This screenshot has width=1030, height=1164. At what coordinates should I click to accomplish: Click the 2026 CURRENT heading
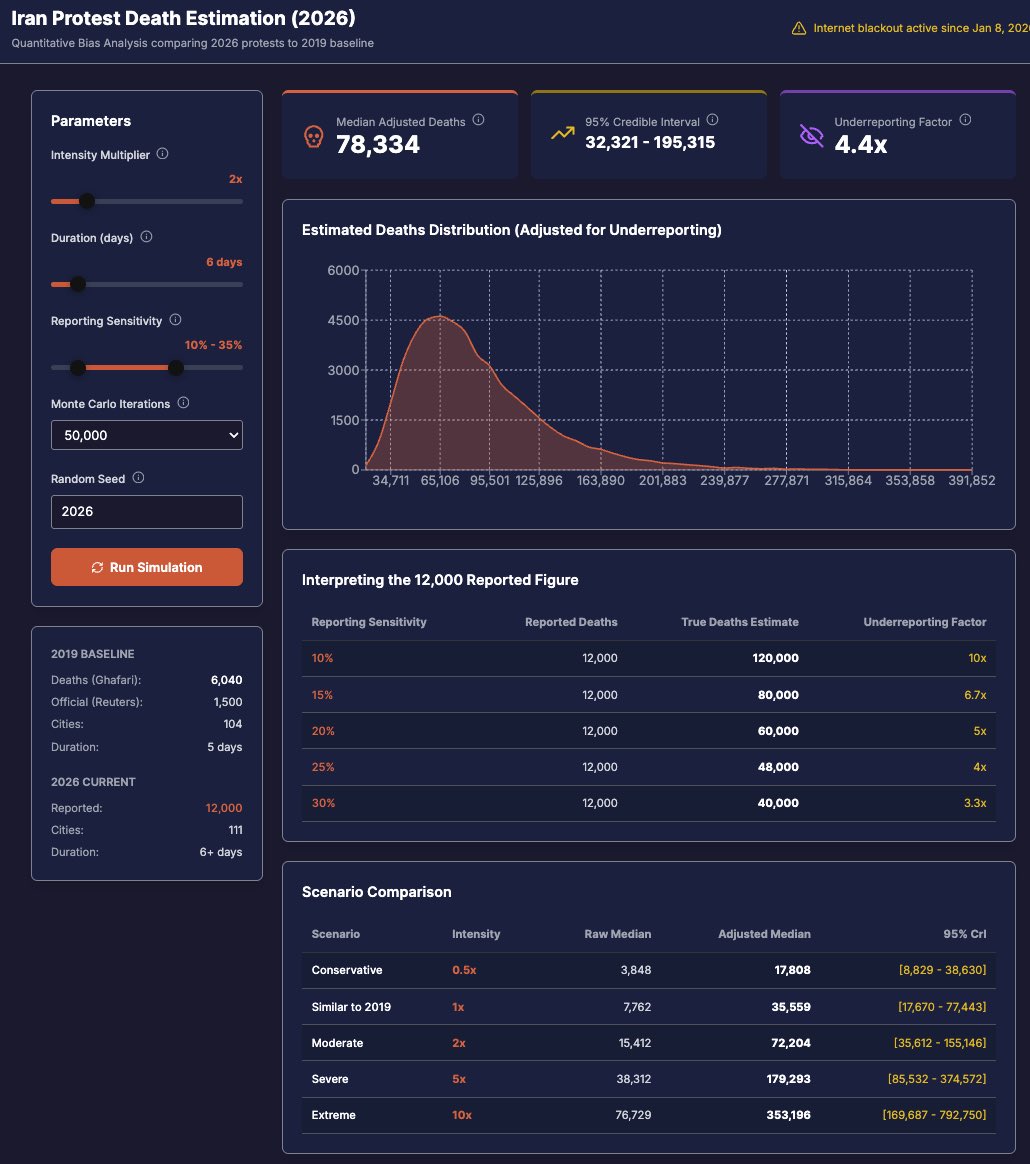93,782
